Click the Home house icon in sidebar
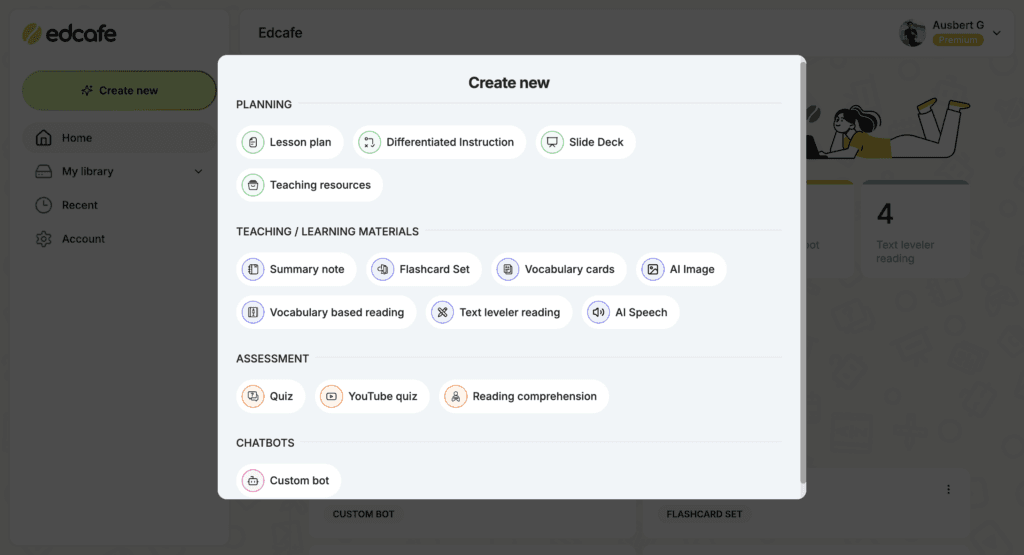Image resolution: width=1024 pixels, height=555 pixels. (43, 138)
